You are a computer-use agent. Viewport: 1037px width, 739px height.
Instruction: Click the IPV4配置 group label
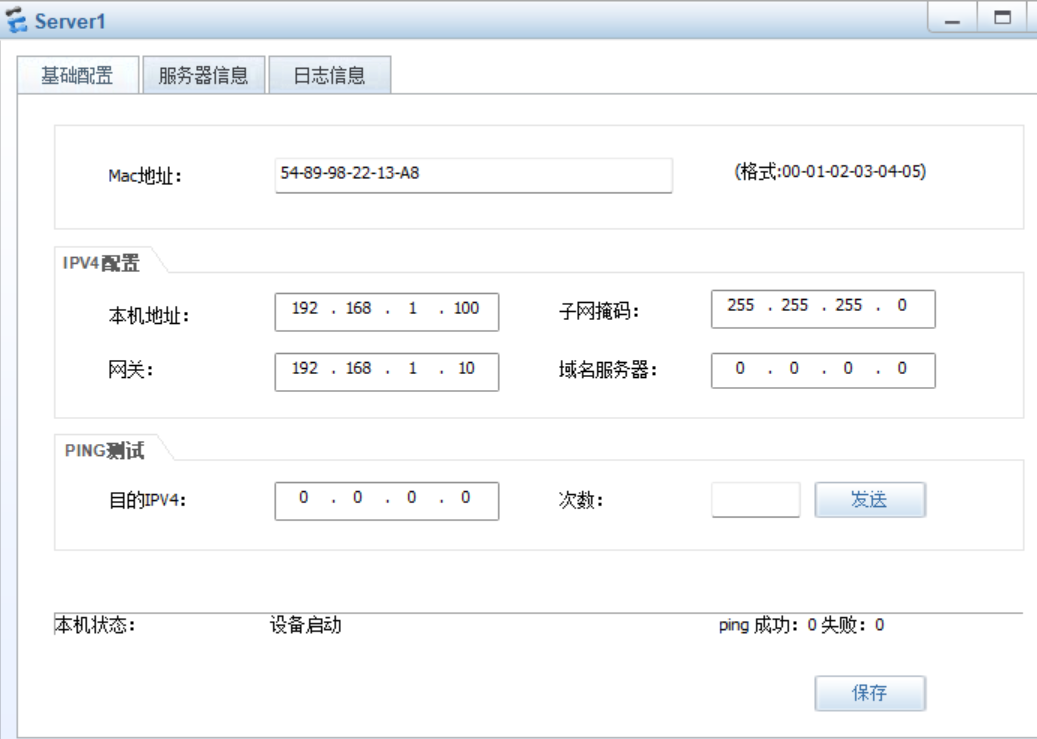[101, 263]
